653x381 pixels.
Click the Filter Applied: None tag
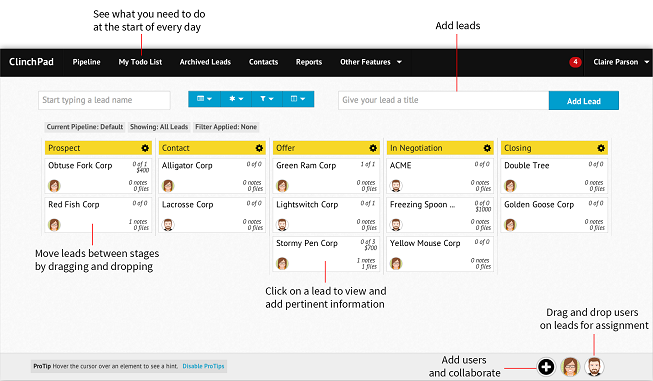point(226,127)
